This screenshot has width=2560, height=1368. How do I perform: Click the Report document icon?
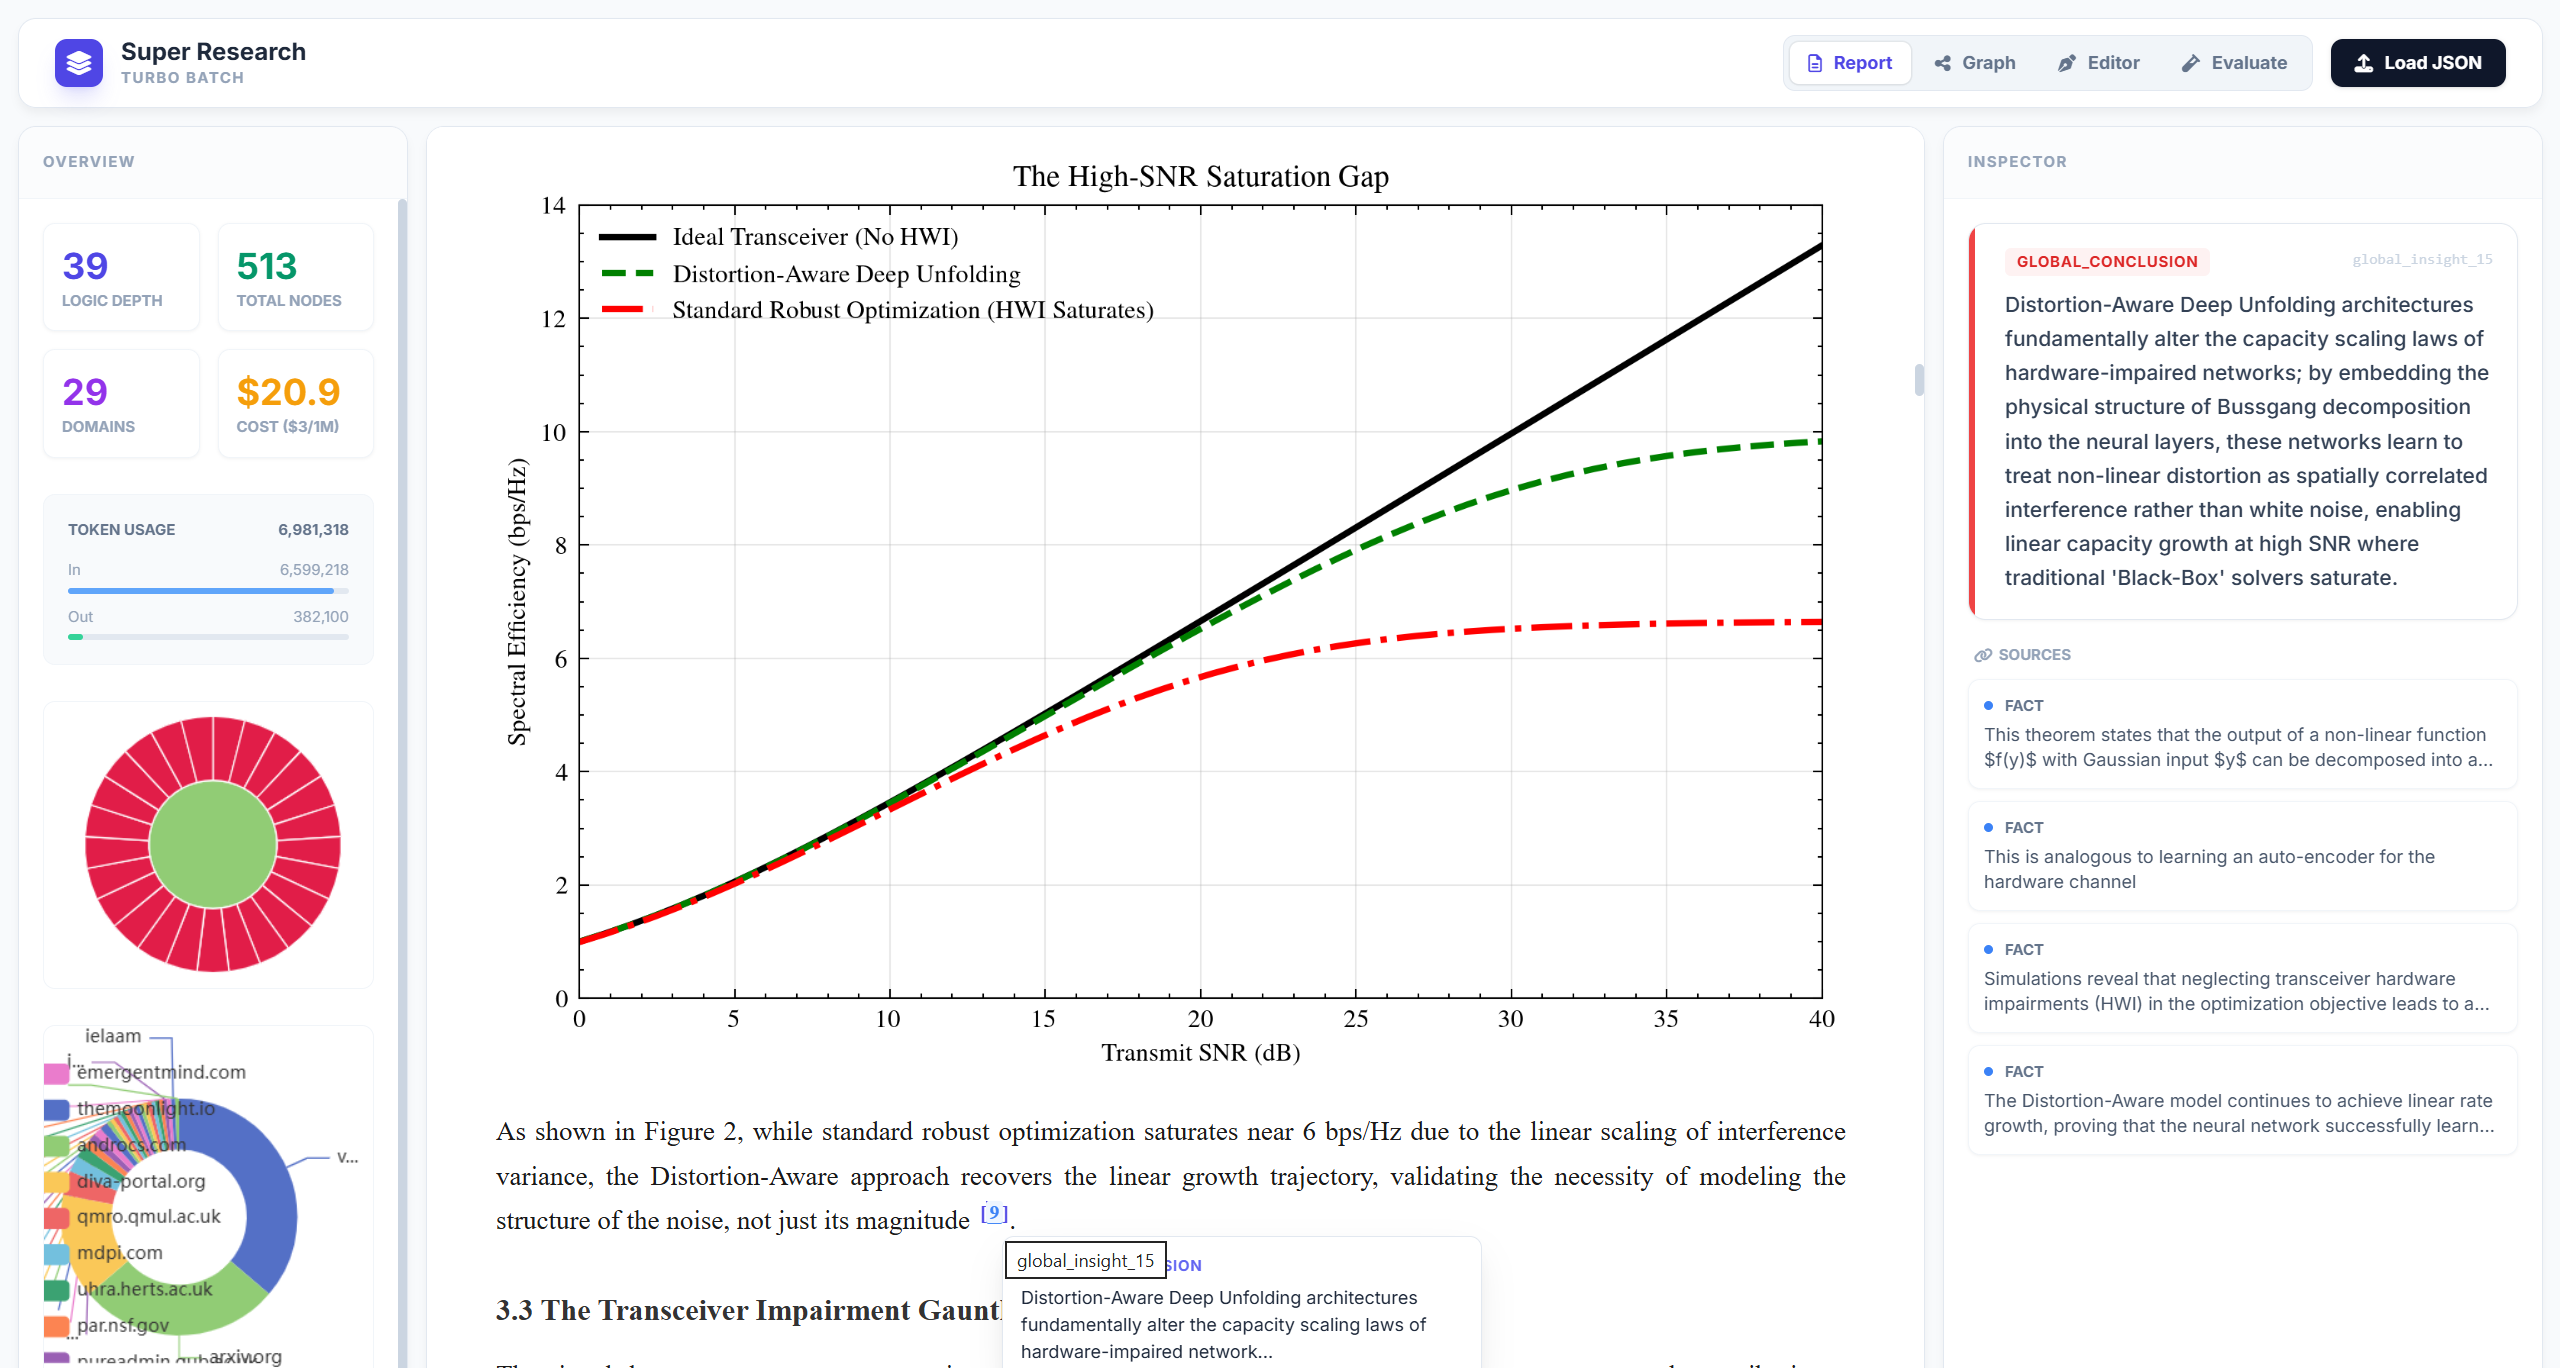coord(1815,63)
